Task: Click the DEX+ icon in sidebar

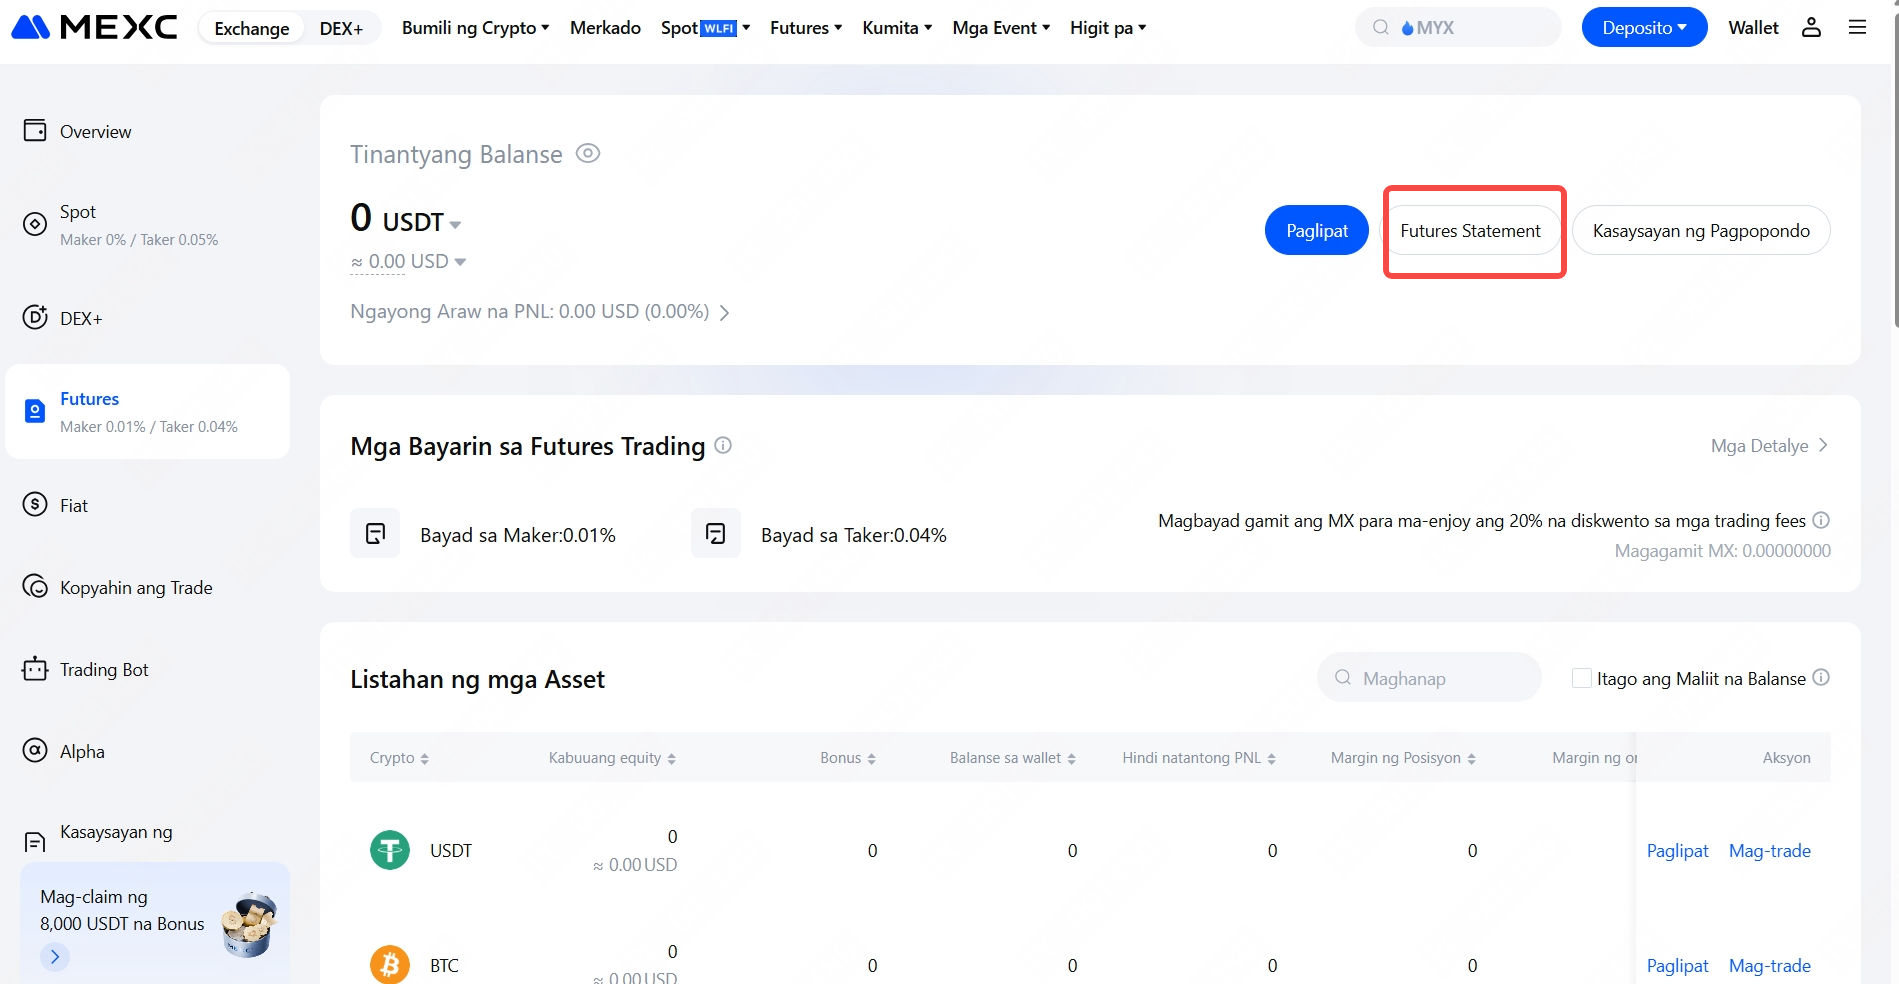Action: pos(35,318)
